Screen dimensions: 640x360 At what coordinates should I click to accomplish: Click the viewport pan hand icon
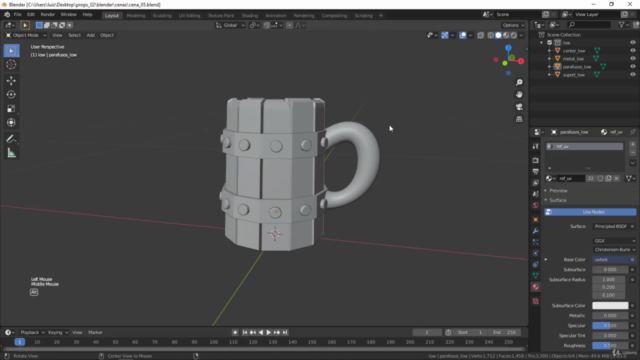[519, 95]
